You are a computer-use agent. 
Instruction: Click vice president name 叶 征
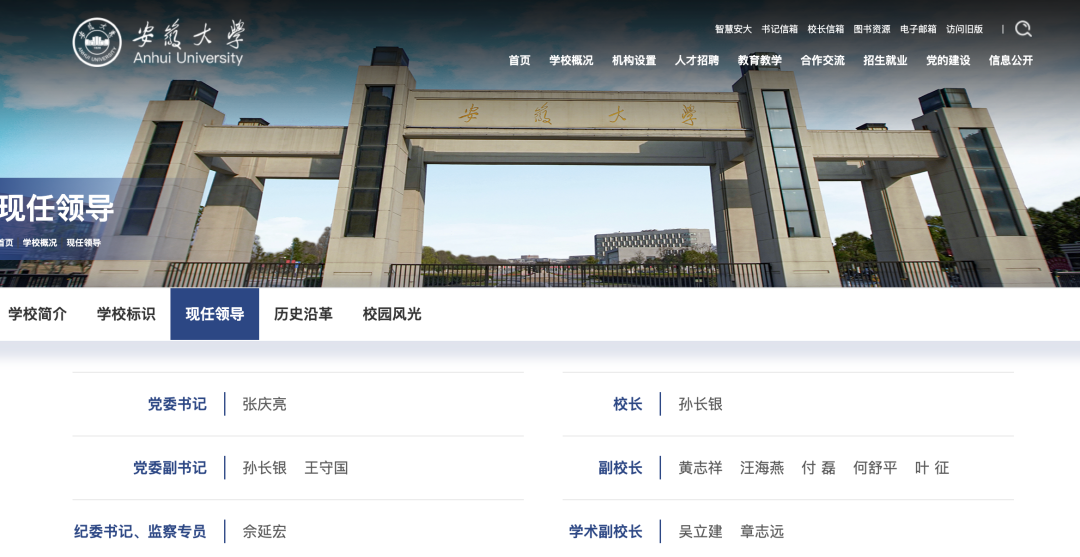pos(932,468)
